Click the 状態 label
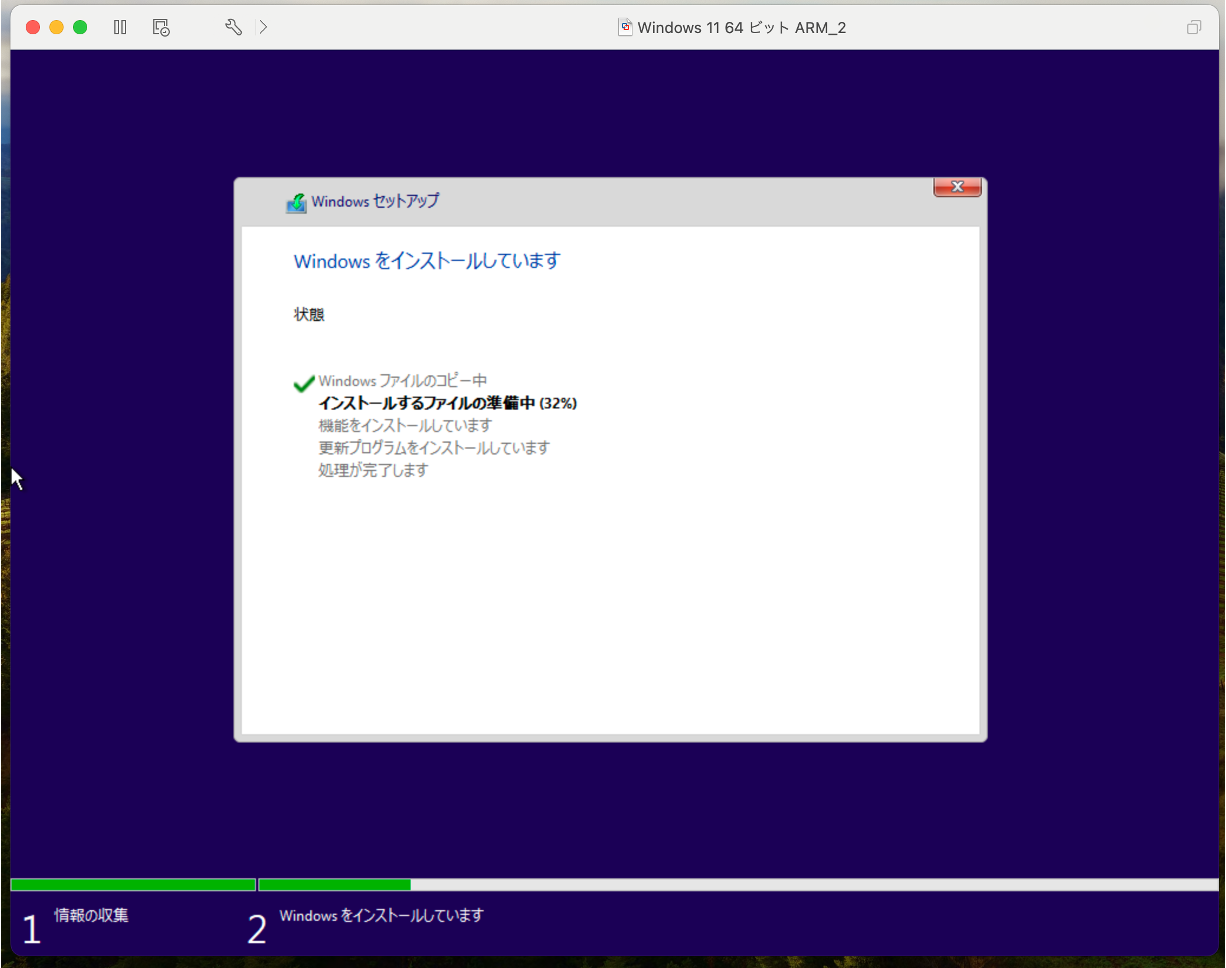Image resolution: width=1226 pixels, height=968 pixels. pyautogui.click(x=309, y=314)
